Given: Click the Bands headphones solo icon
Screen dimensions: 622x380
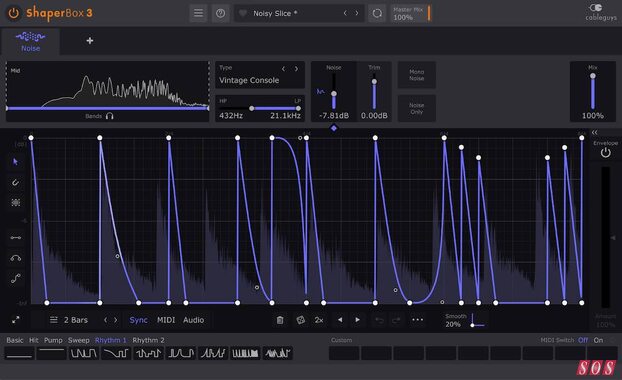Looking at the screenshot, I should click(110, 116).
